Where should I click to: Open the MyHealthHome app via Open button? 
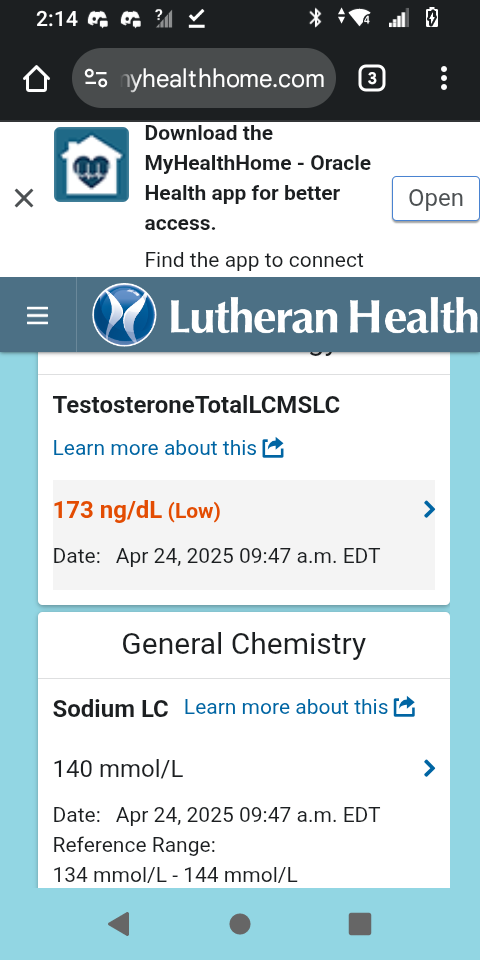435,198
